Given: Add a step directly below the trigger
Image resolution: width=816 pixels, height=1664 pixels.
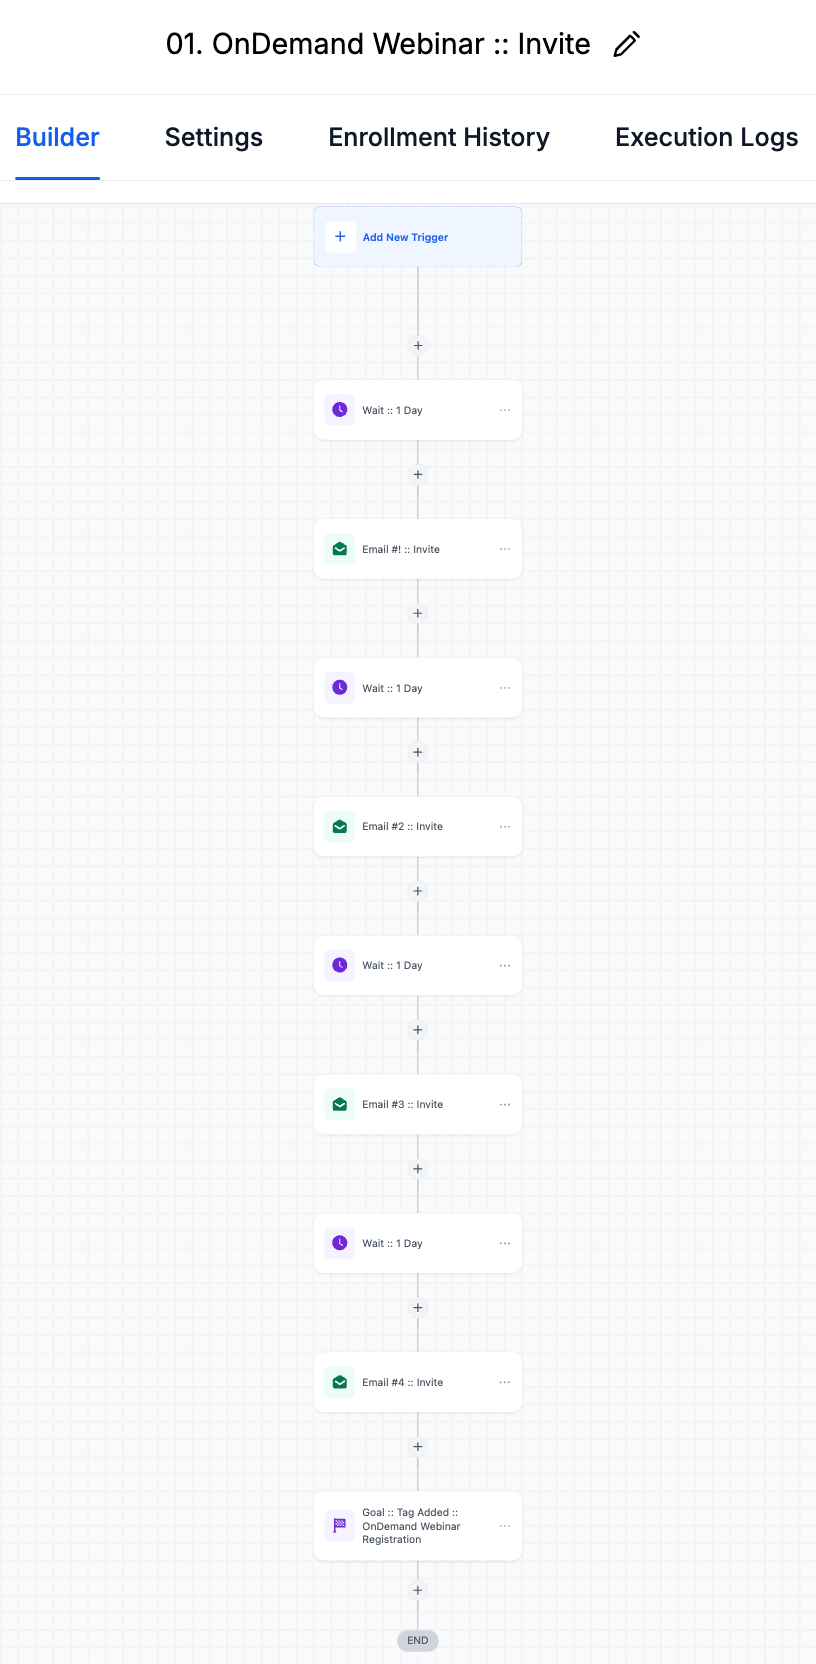Looking at the screenshot, I should (418, 346).
